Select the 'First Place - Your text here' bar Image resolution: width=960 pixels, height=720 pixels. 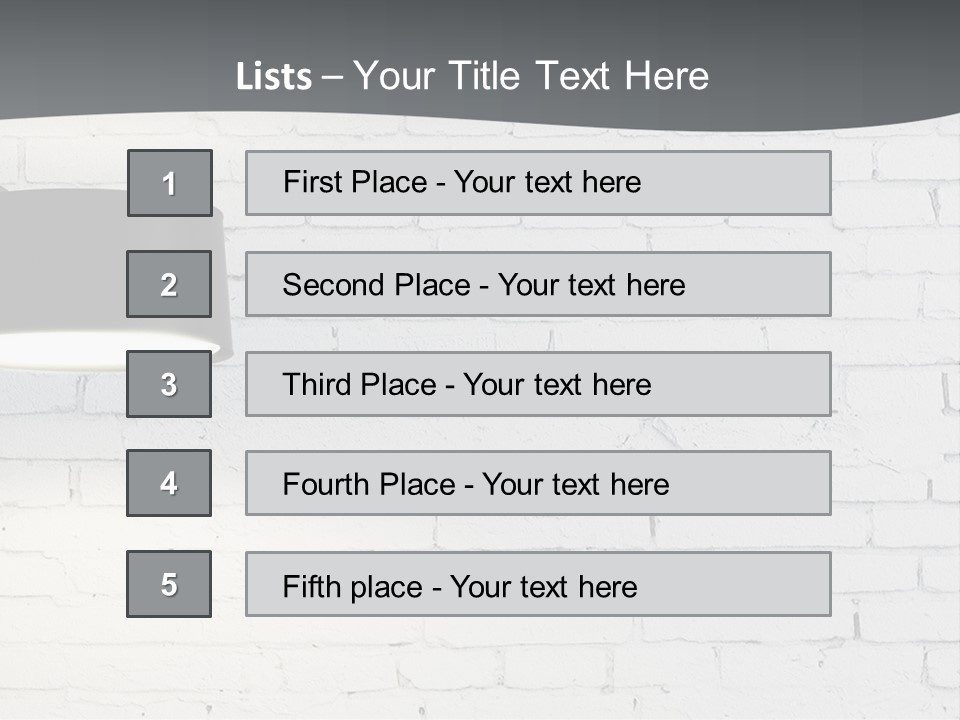(x=538, y=183)
